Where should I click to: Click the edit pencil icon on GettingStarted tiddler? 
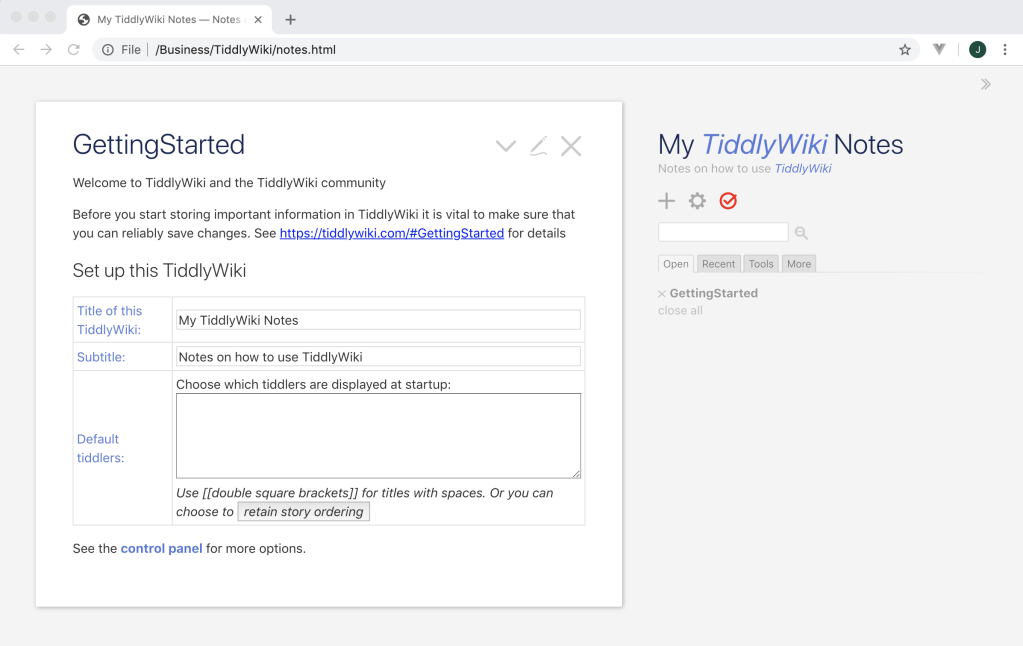pos(538,147)
